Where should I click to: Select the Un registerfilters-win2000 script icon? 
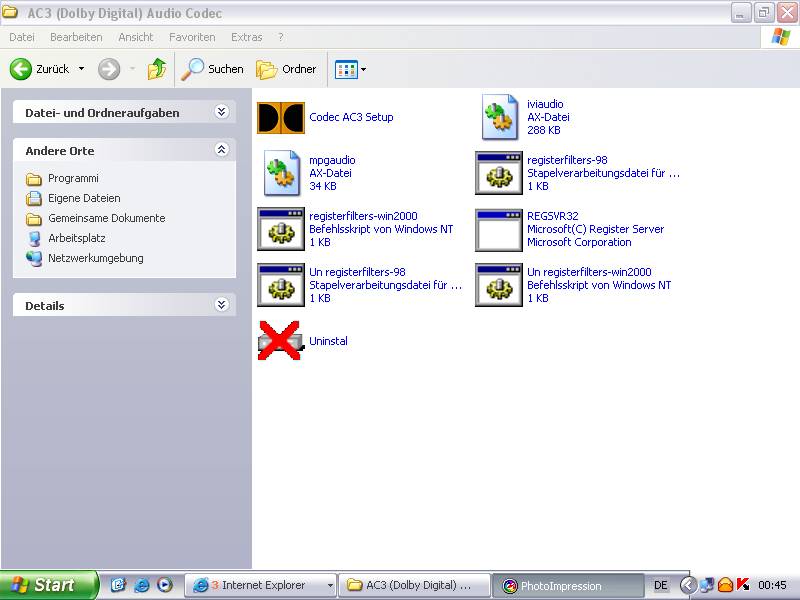[x=498, y=285]
